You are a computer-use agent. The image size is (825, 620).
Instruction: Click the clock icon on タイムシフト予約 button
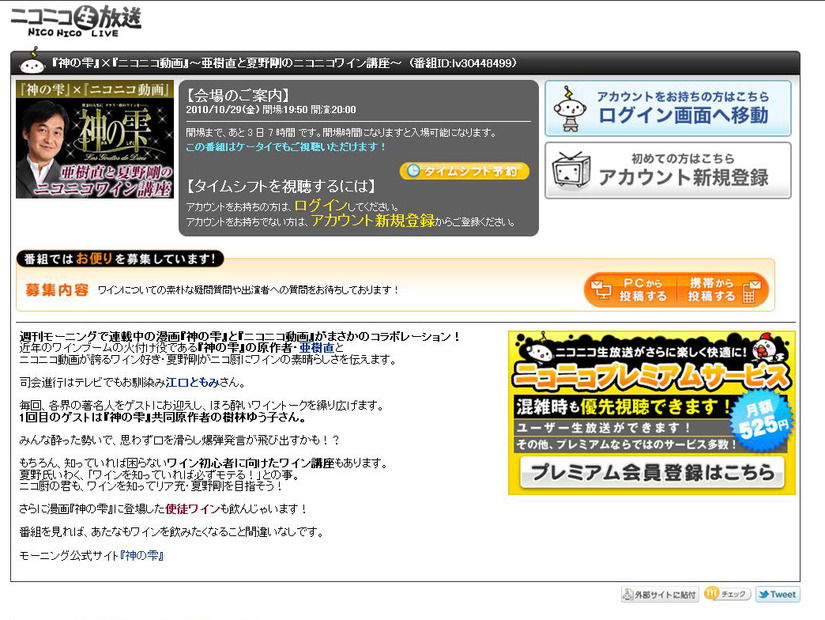click(x=414, y=171)
